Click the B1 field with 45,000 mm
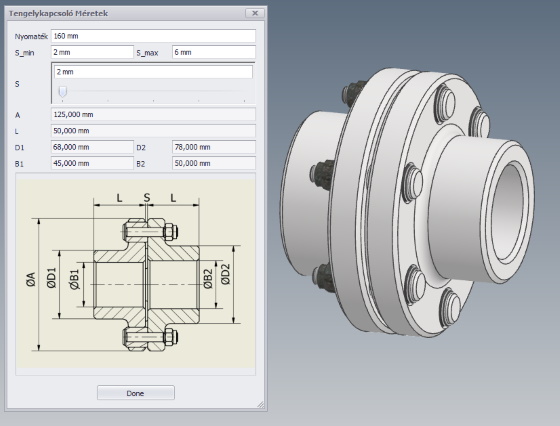 (92, 163)
